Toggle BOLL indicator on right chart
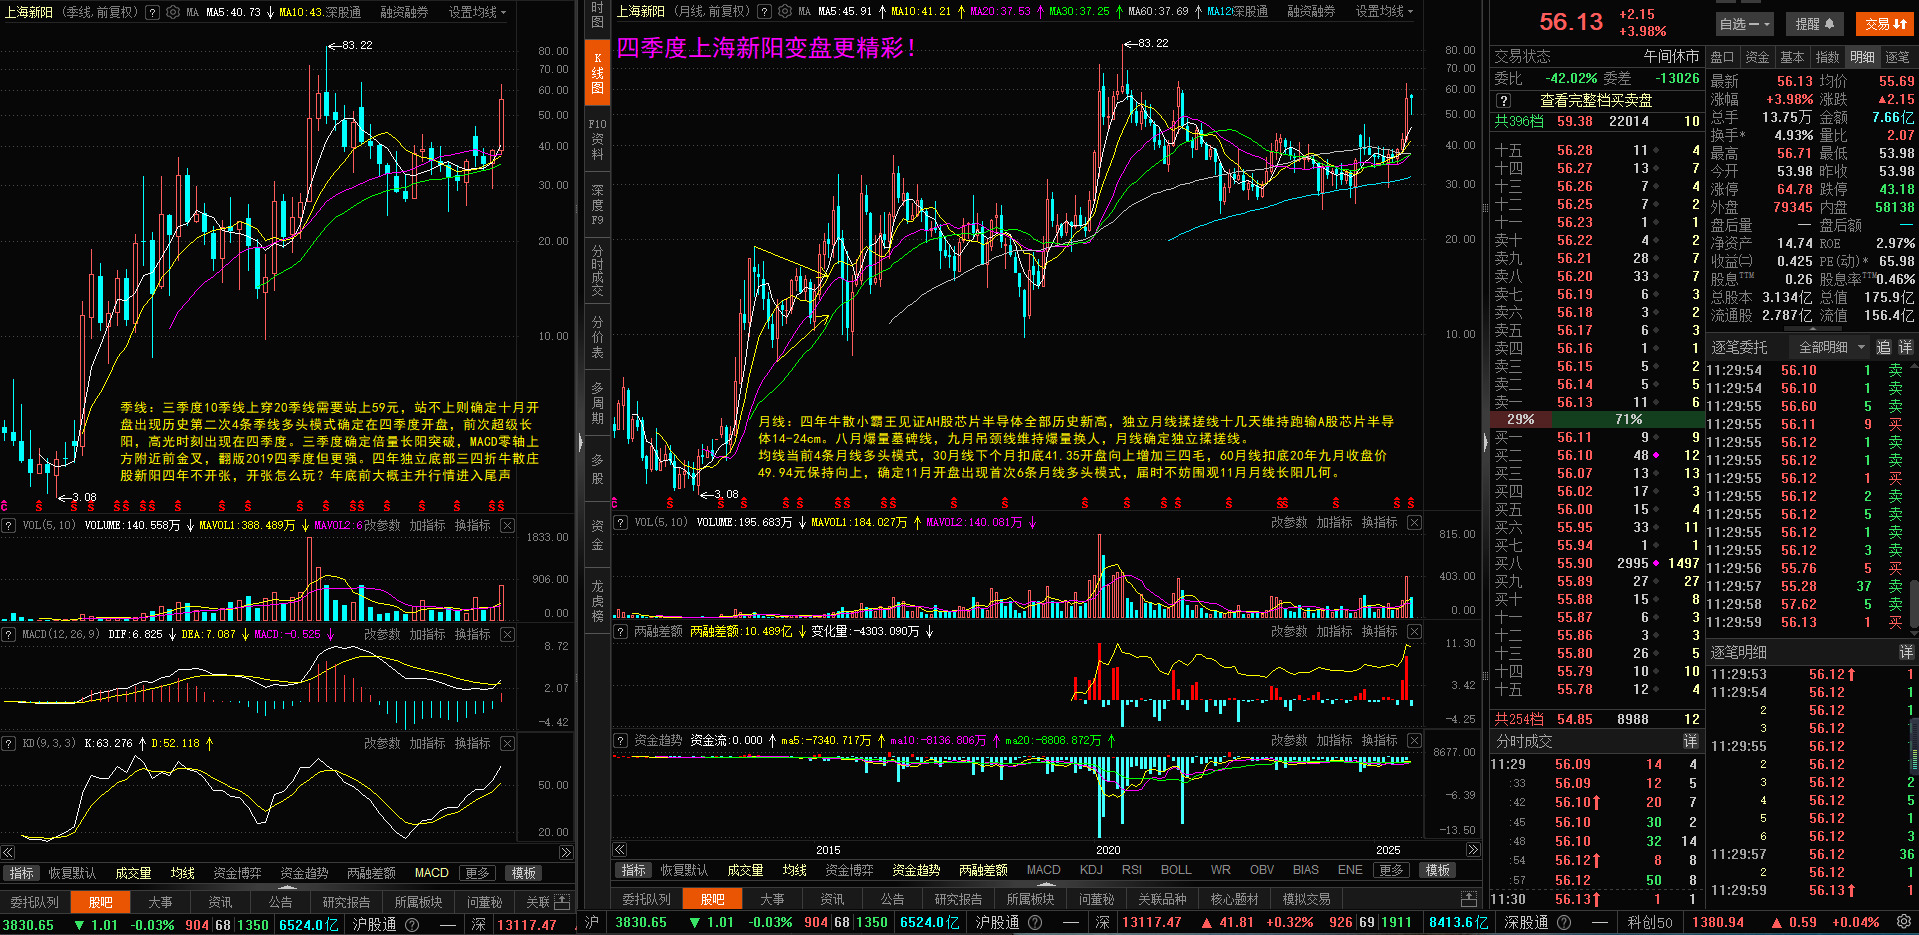Viewport: 1919px width, 935px height. [x=1176, y=870]
